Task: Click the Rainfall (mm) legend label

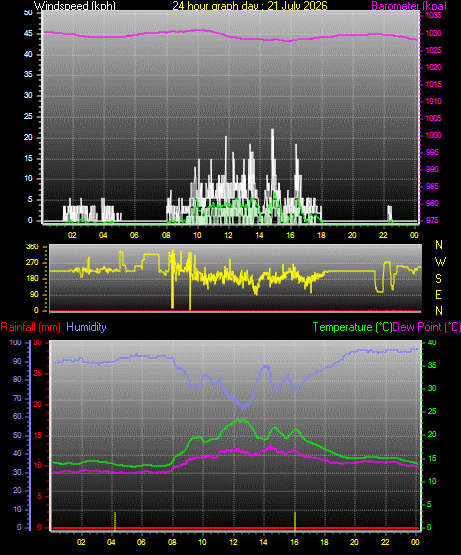Action: pos(30,327)
